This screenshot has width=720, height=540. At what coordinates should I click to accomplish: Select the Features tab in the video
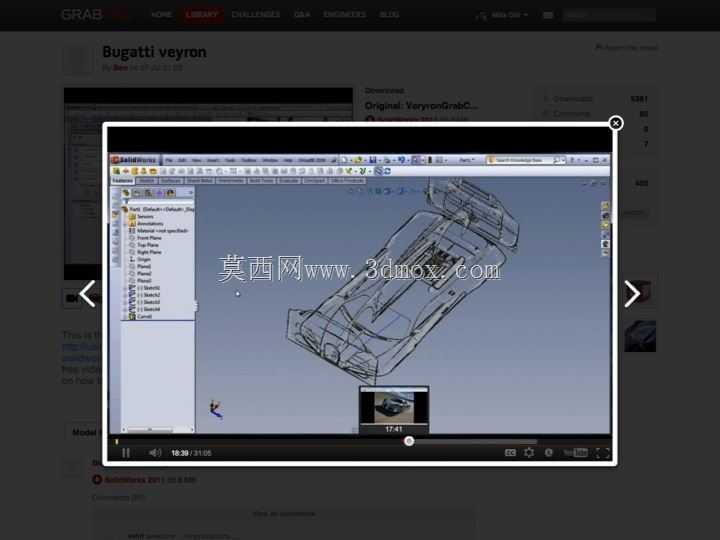click(x=123, y=181)
